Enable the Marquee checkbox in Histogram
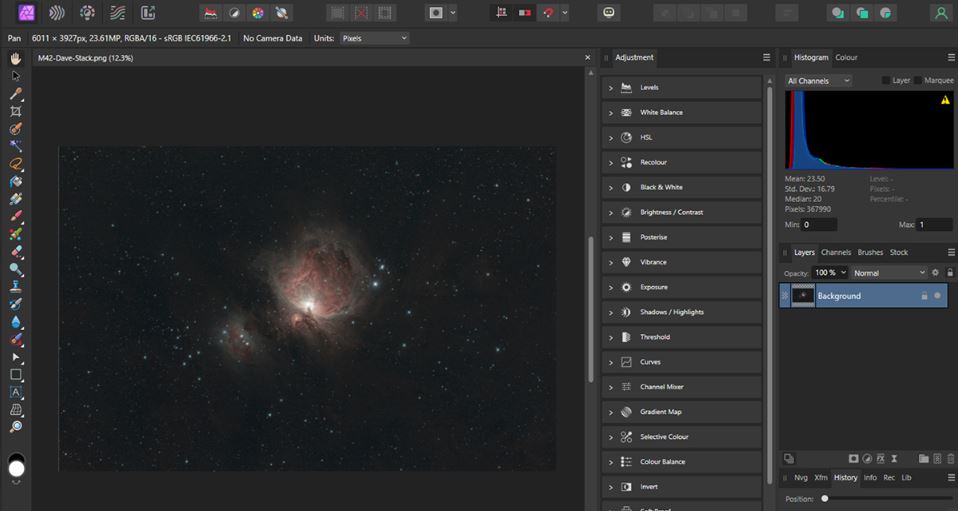Screen dimensions: 958x511 point(918,81)
